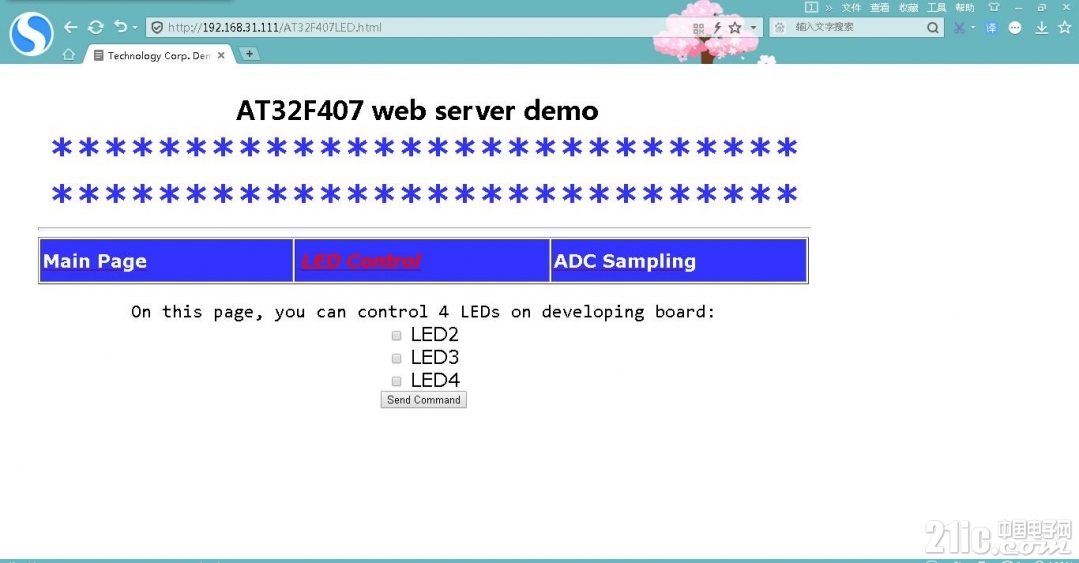This screenshot has height=563, width=1079.
Task: Minimize the browser window
Action: tap(1018, 7)
